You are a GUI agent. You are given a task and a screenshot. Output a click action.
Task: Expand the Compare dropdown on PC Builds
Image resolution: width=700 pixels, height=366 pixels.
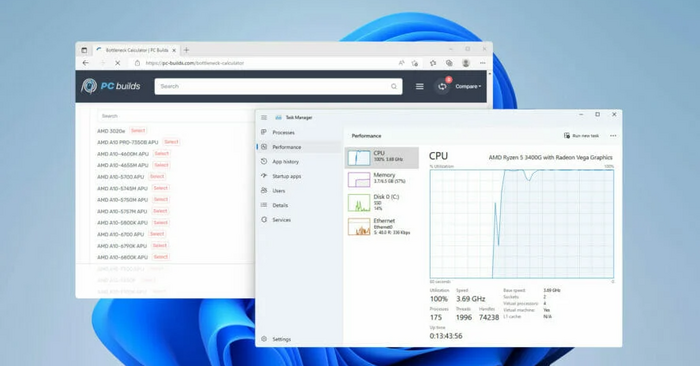[x=468, y=87]
